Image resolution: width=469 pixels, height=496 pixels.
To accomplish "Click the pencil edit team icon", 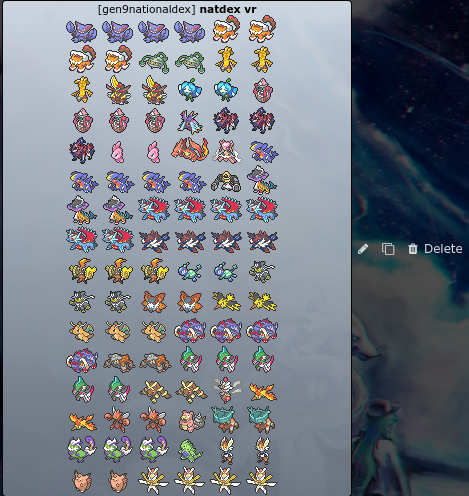I will [363, 249].
